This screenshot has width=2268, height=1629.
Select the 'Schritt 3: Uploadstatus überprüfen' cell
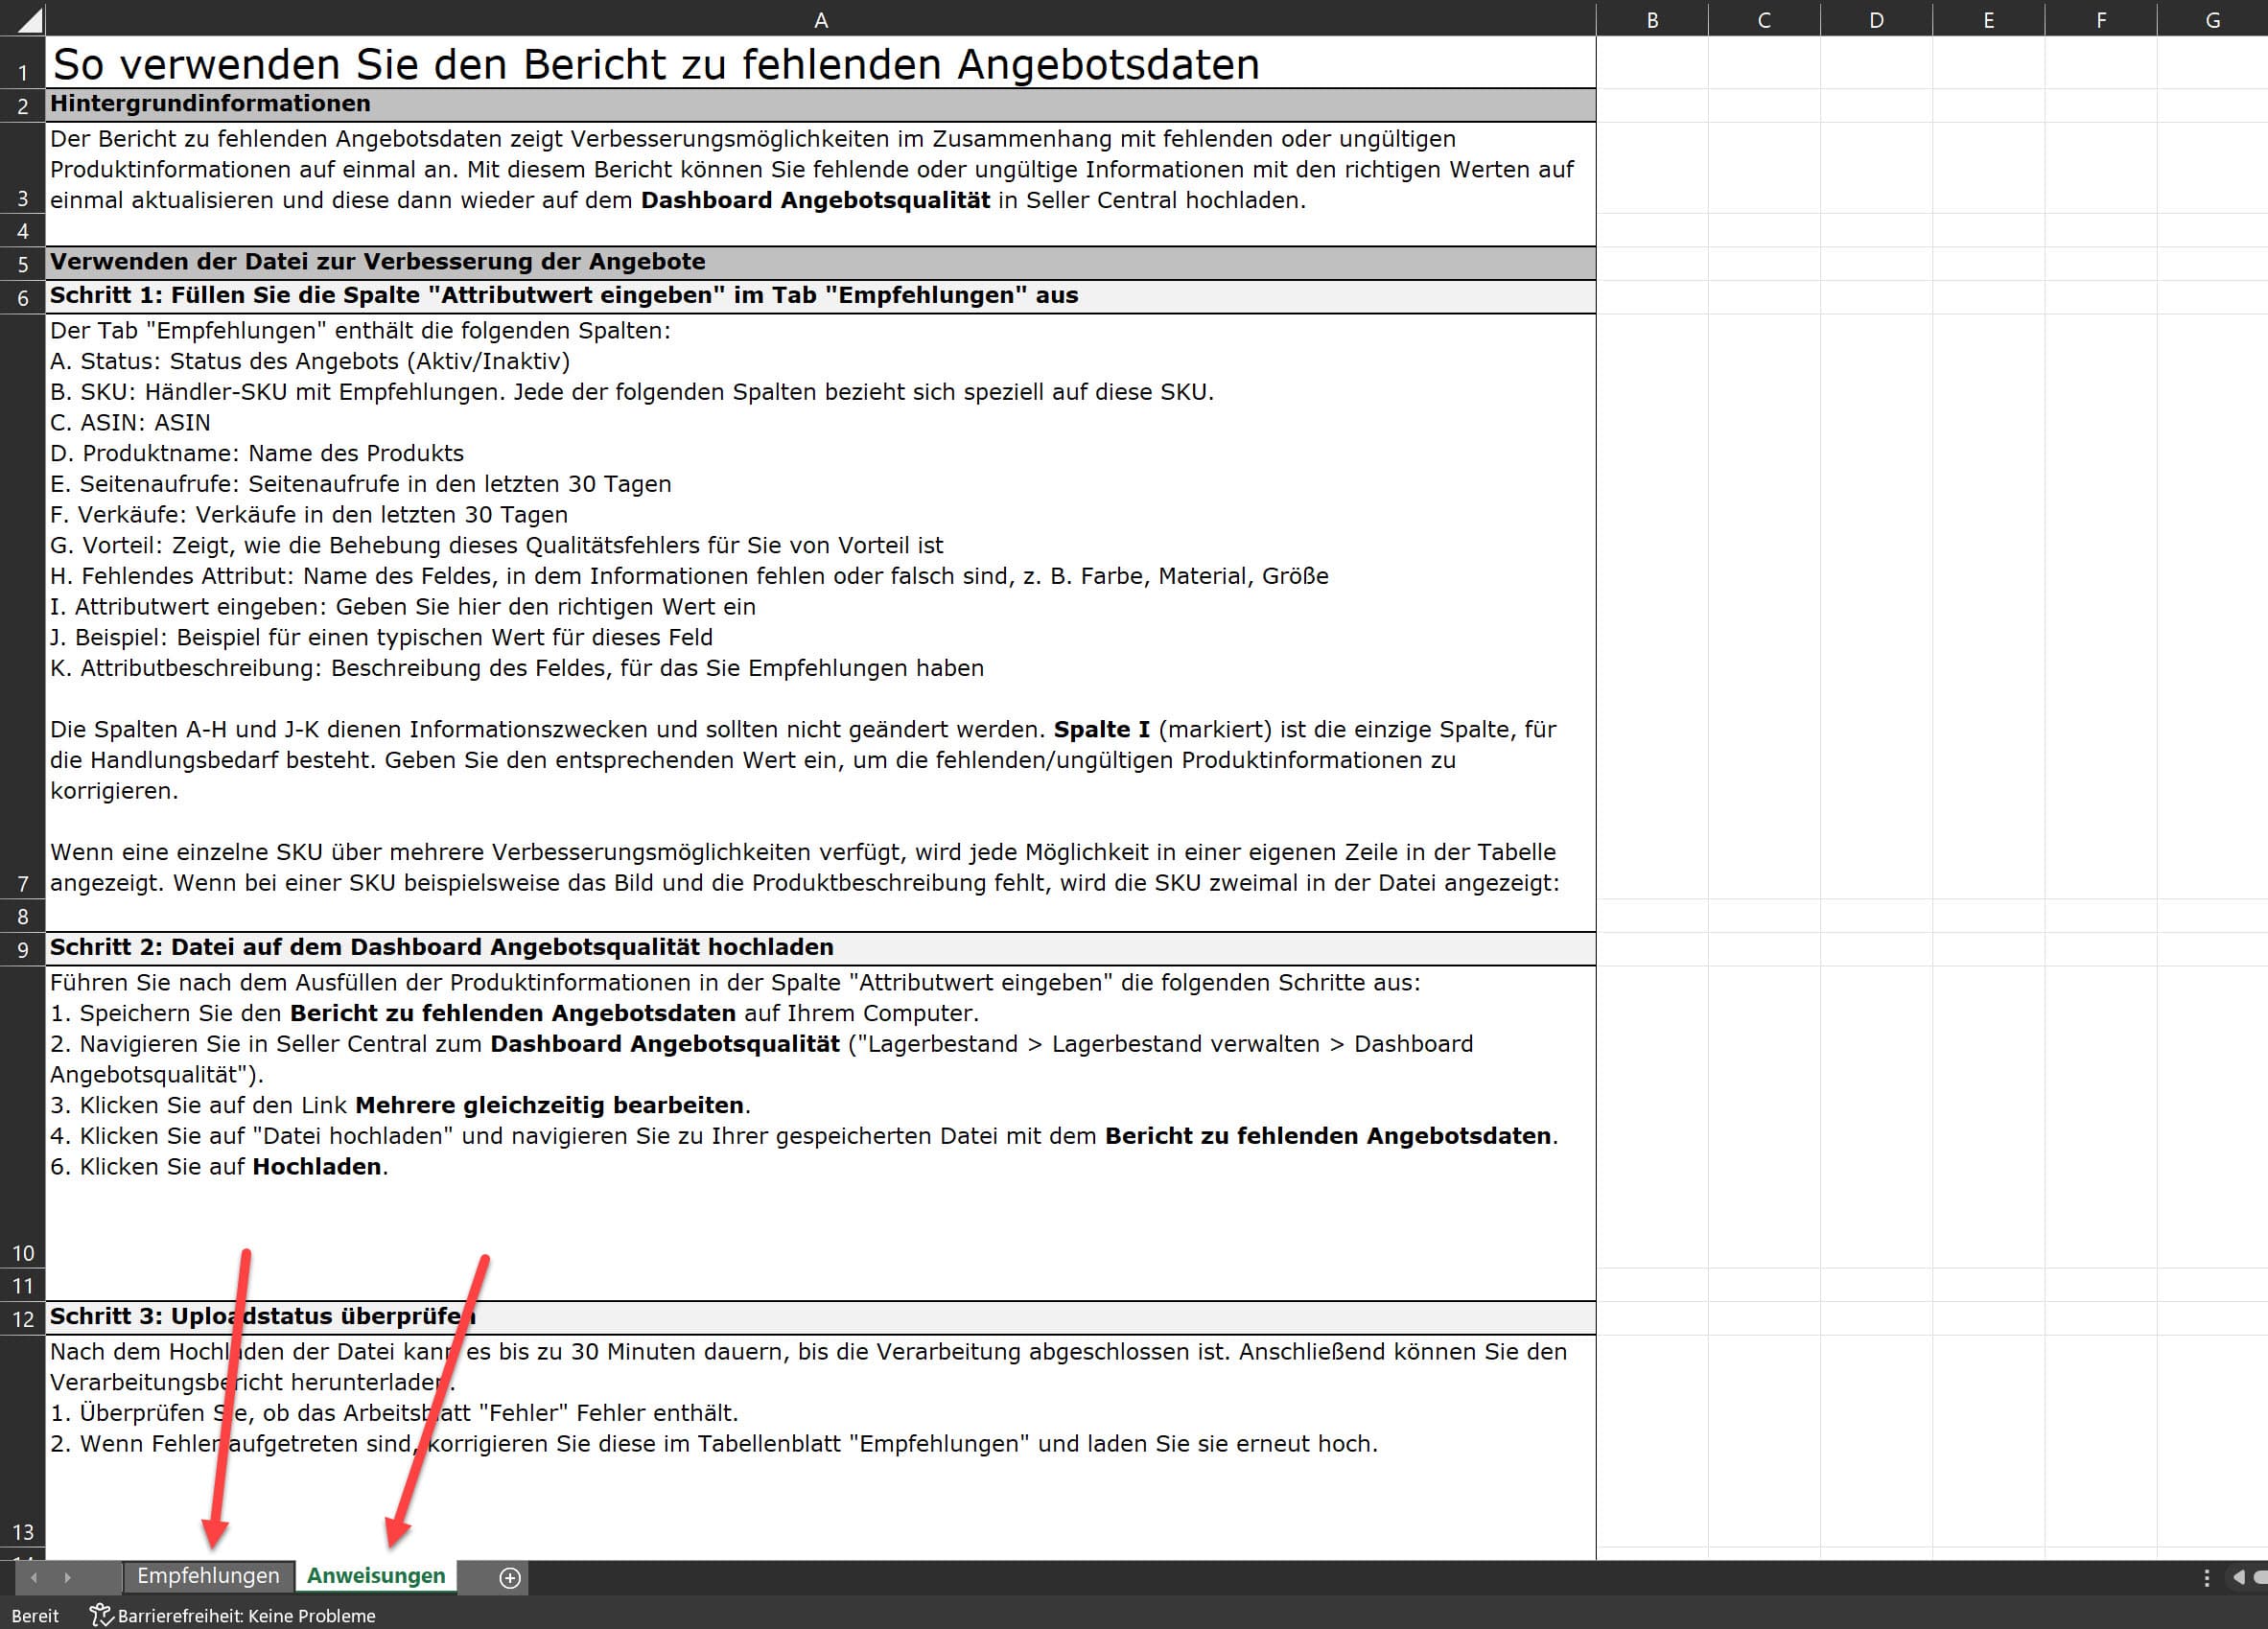(821, 1318)
